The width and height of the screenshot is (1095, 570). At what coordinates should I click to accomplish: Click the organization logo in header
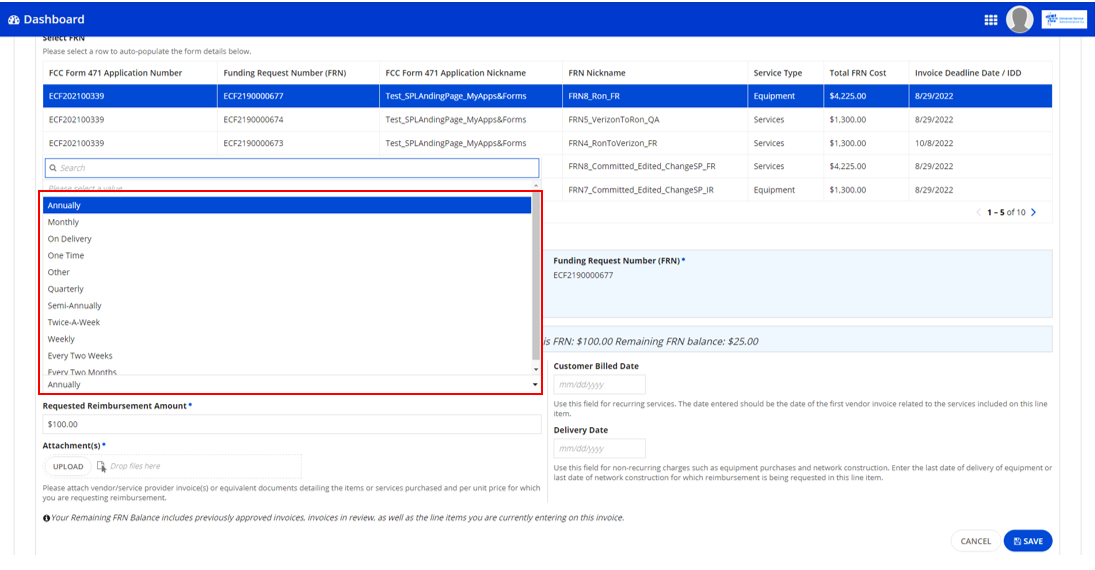click(x=1063, y=19)
